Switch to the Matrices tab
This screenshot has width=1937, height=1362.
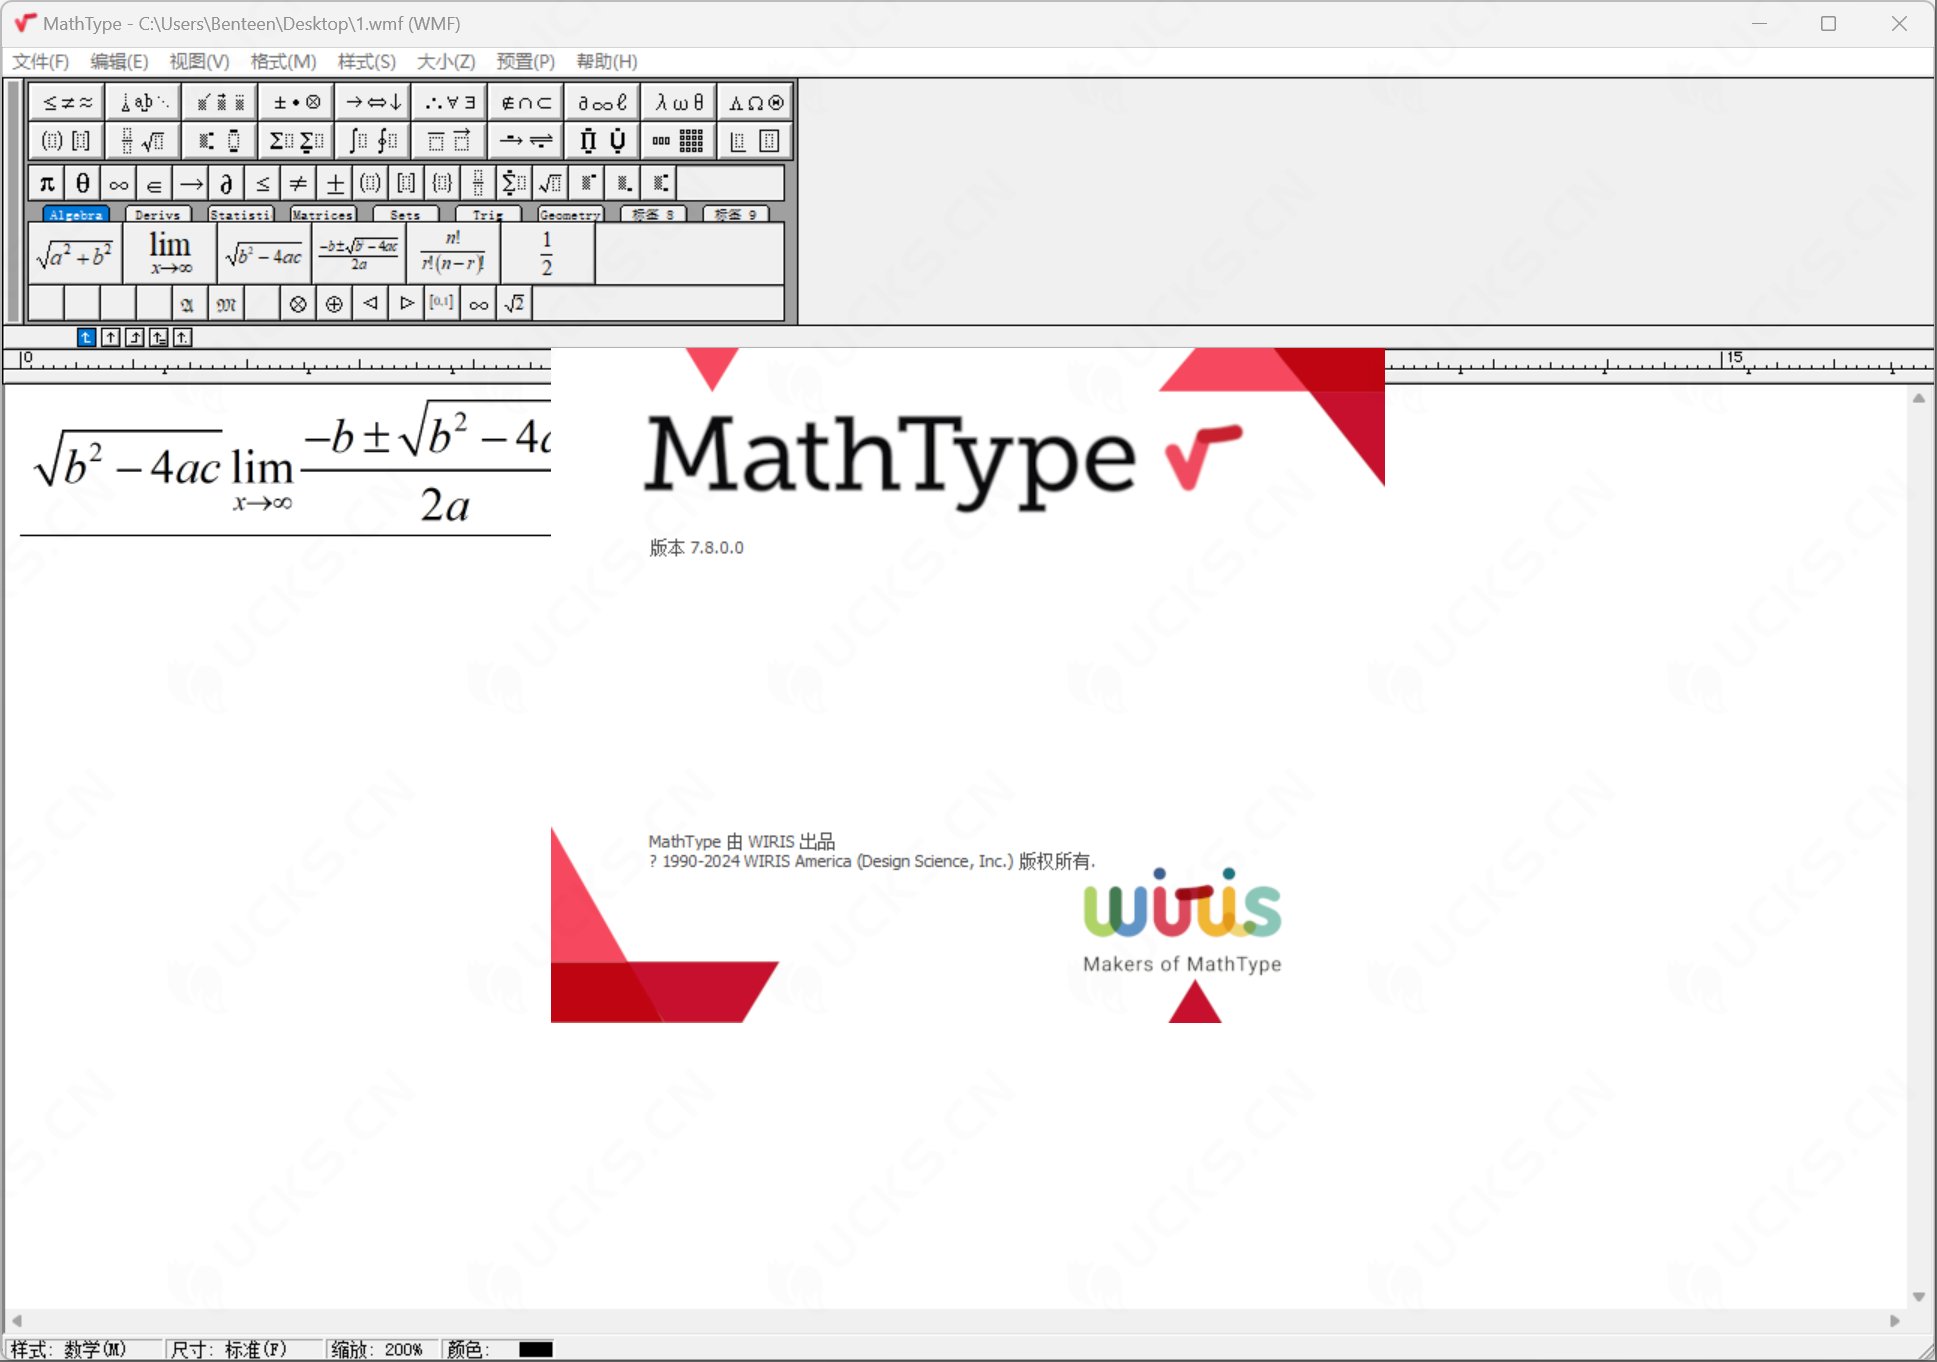coord(323,214)
